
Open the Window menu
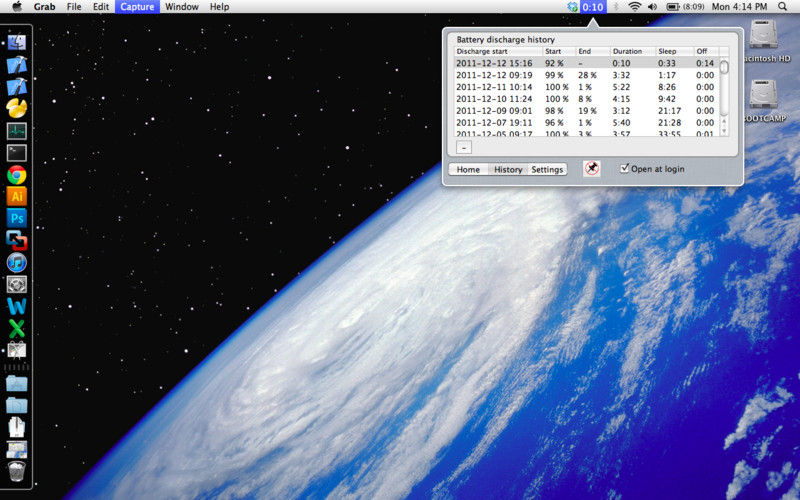(182, 7)
